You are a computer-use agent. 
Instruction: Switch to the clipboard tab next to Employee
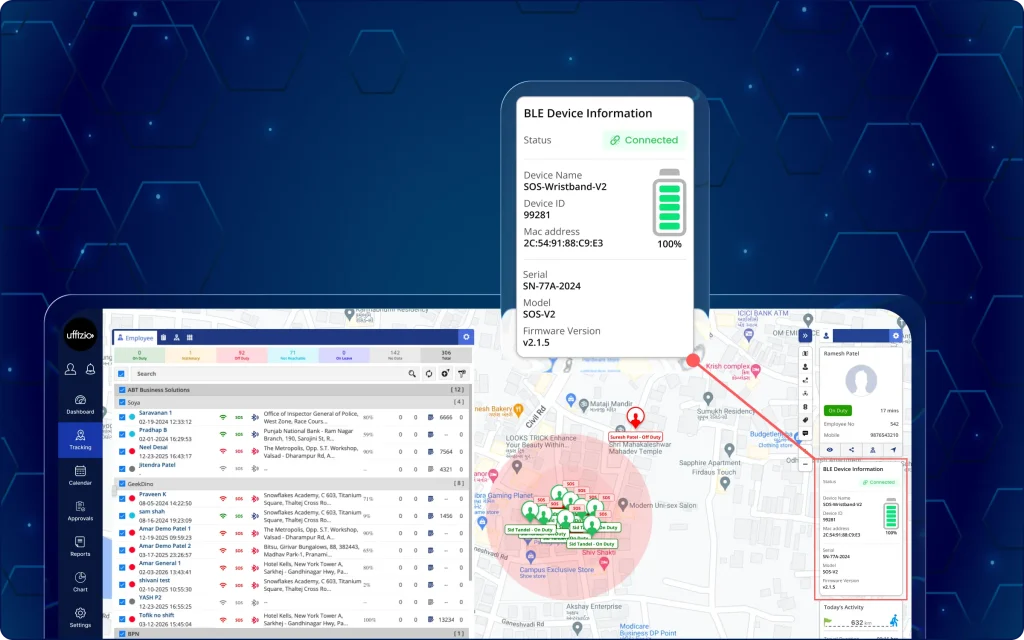(163, 338)
